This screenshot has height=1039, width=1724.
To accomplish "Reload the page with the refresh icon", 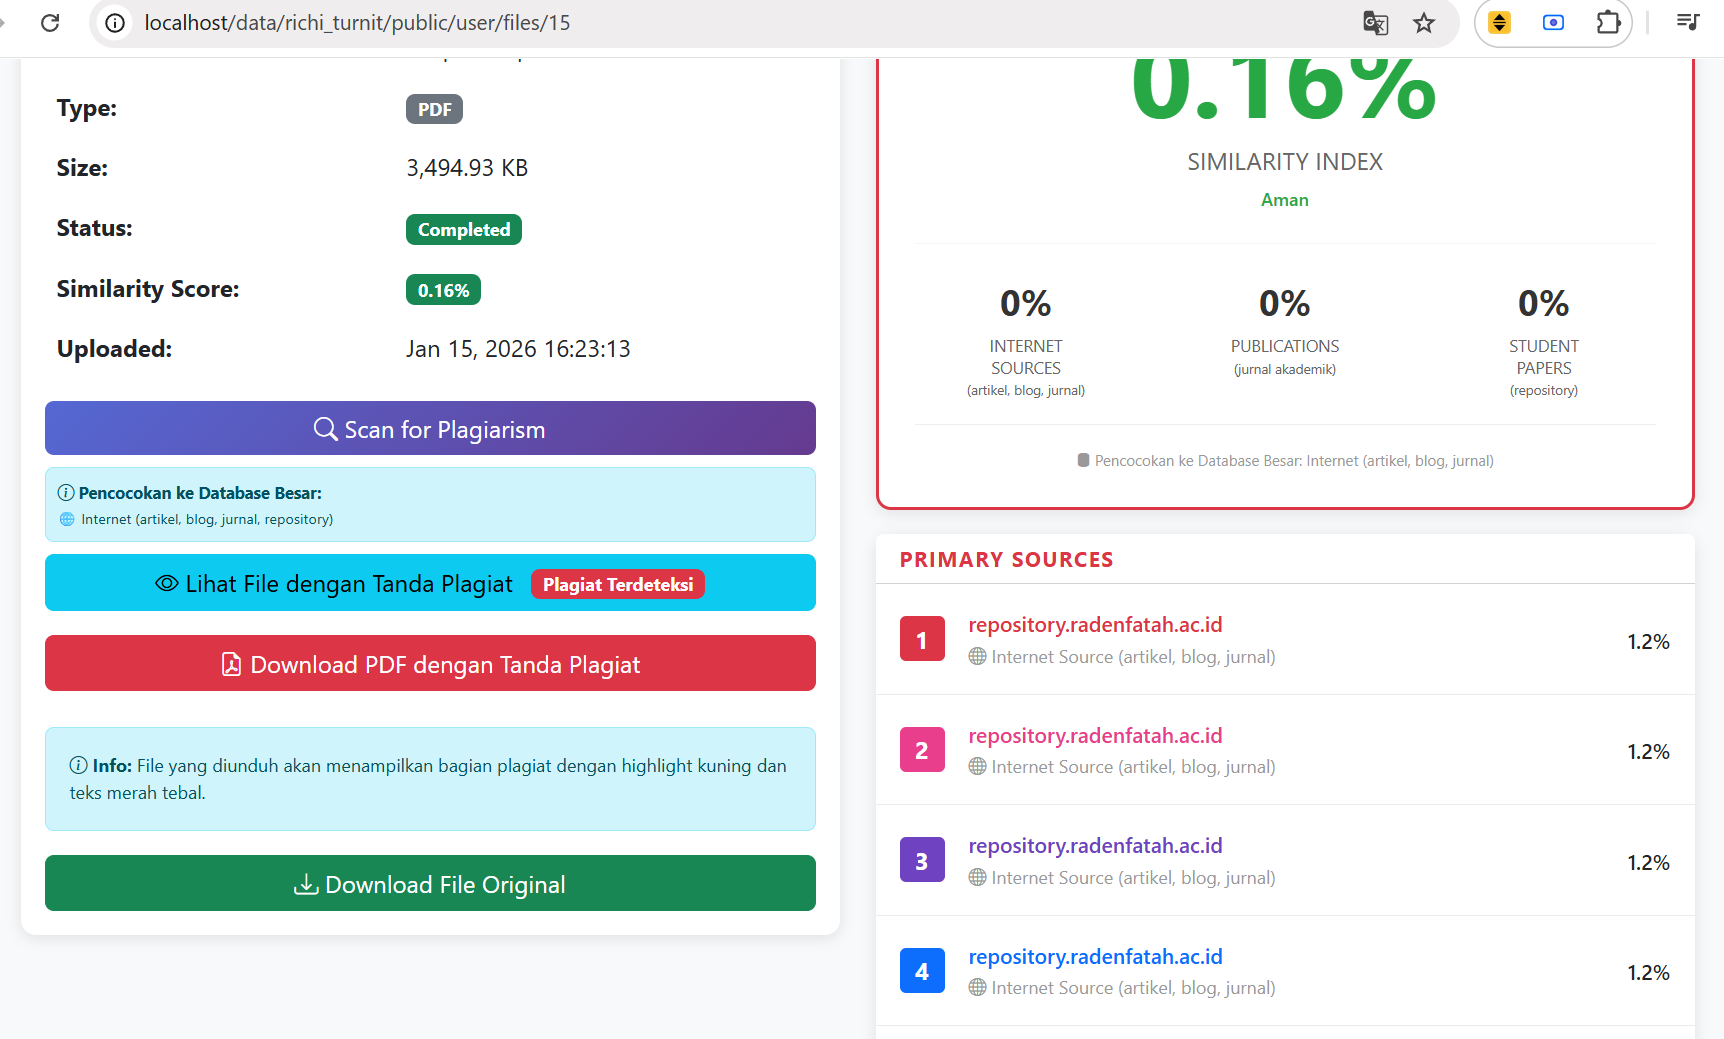I will pyautogui.click(x=50, y=22).
